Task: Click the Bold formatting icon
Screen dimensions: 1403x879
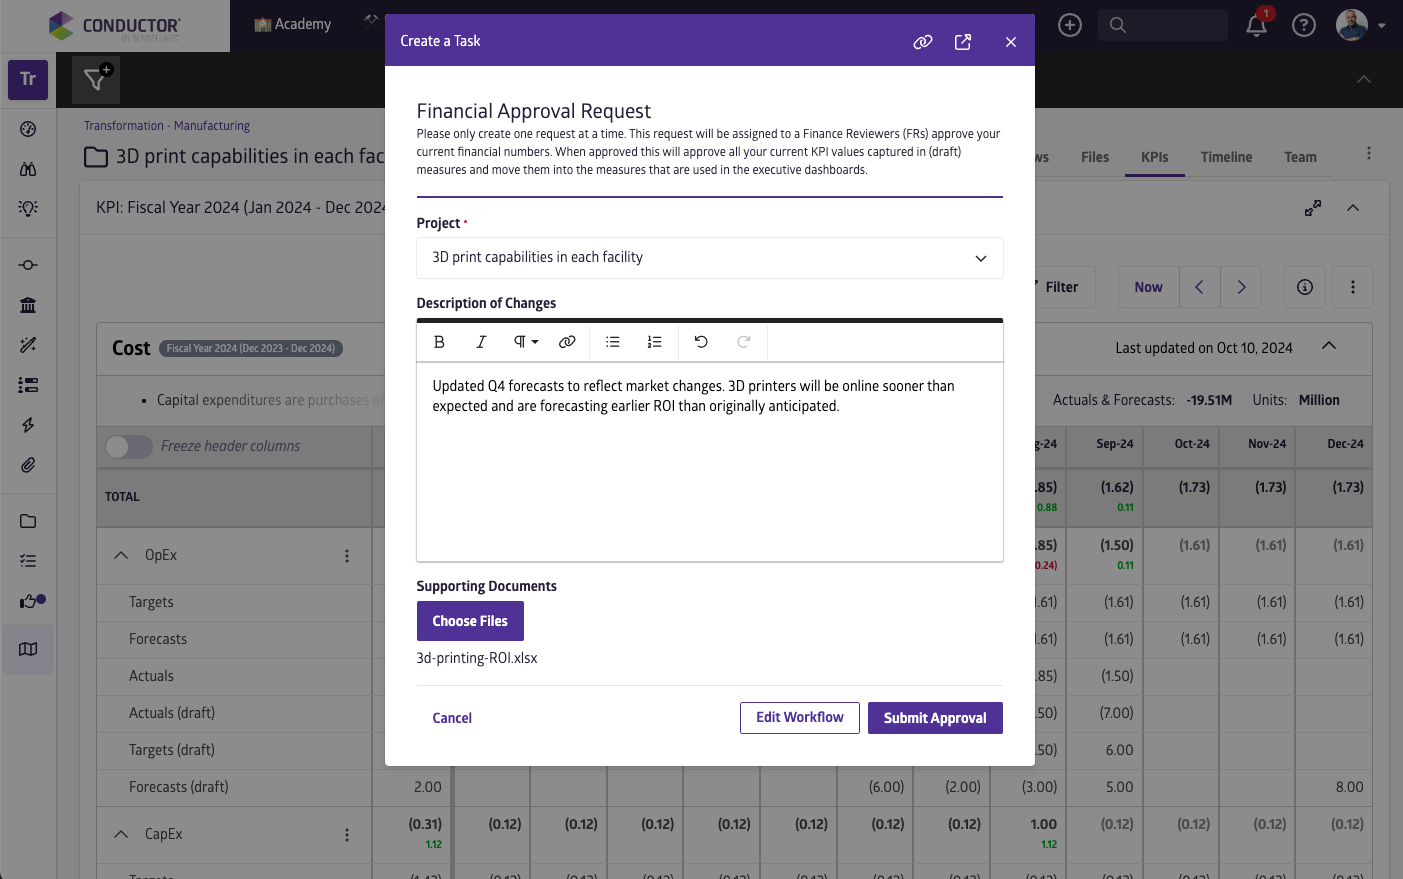Action: 439,342
